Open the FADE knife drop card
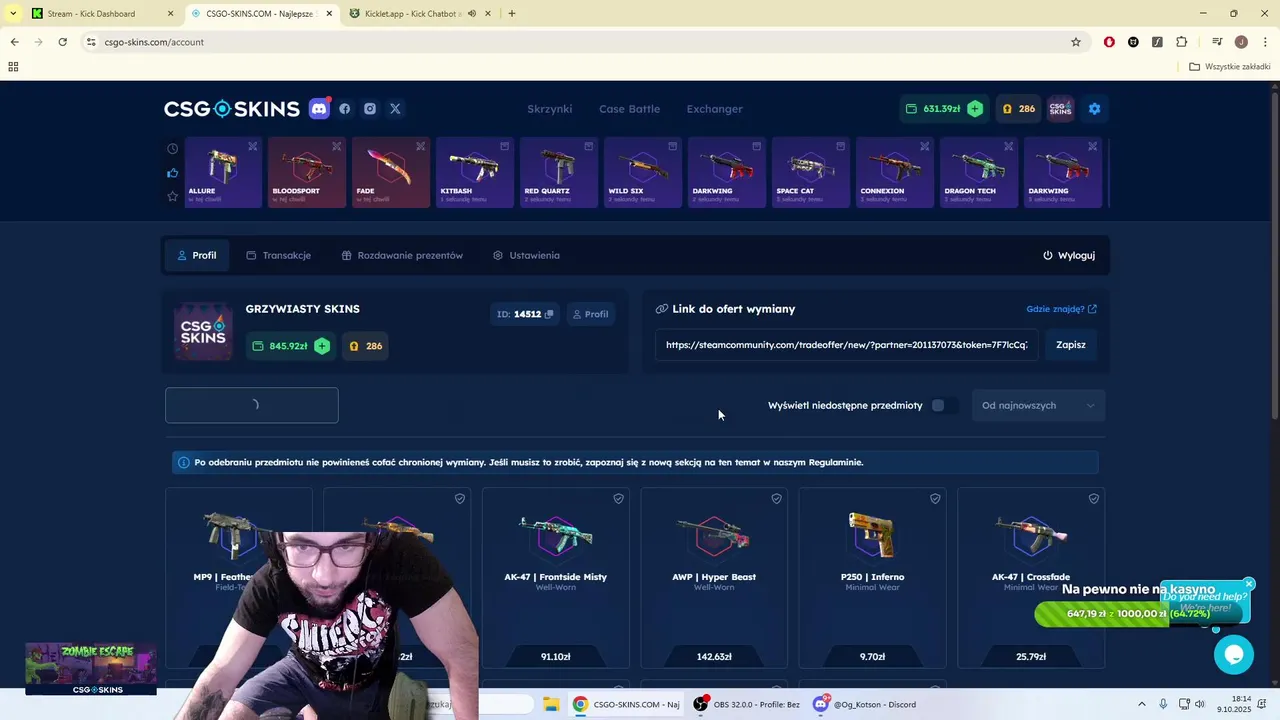The height and width of the screenshot is (720, 1280). [x=392, y=173]
